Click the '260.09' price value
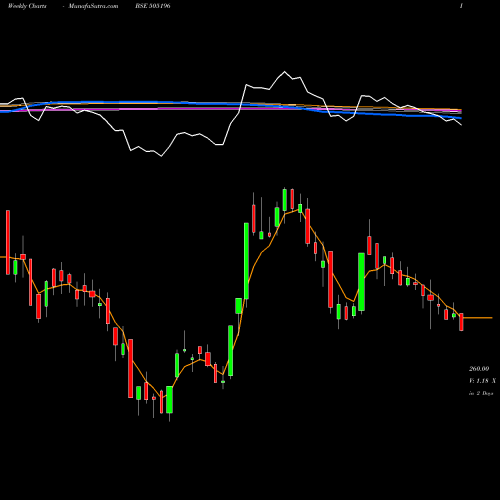The image size is (500, 500). [x=479, y=369]
